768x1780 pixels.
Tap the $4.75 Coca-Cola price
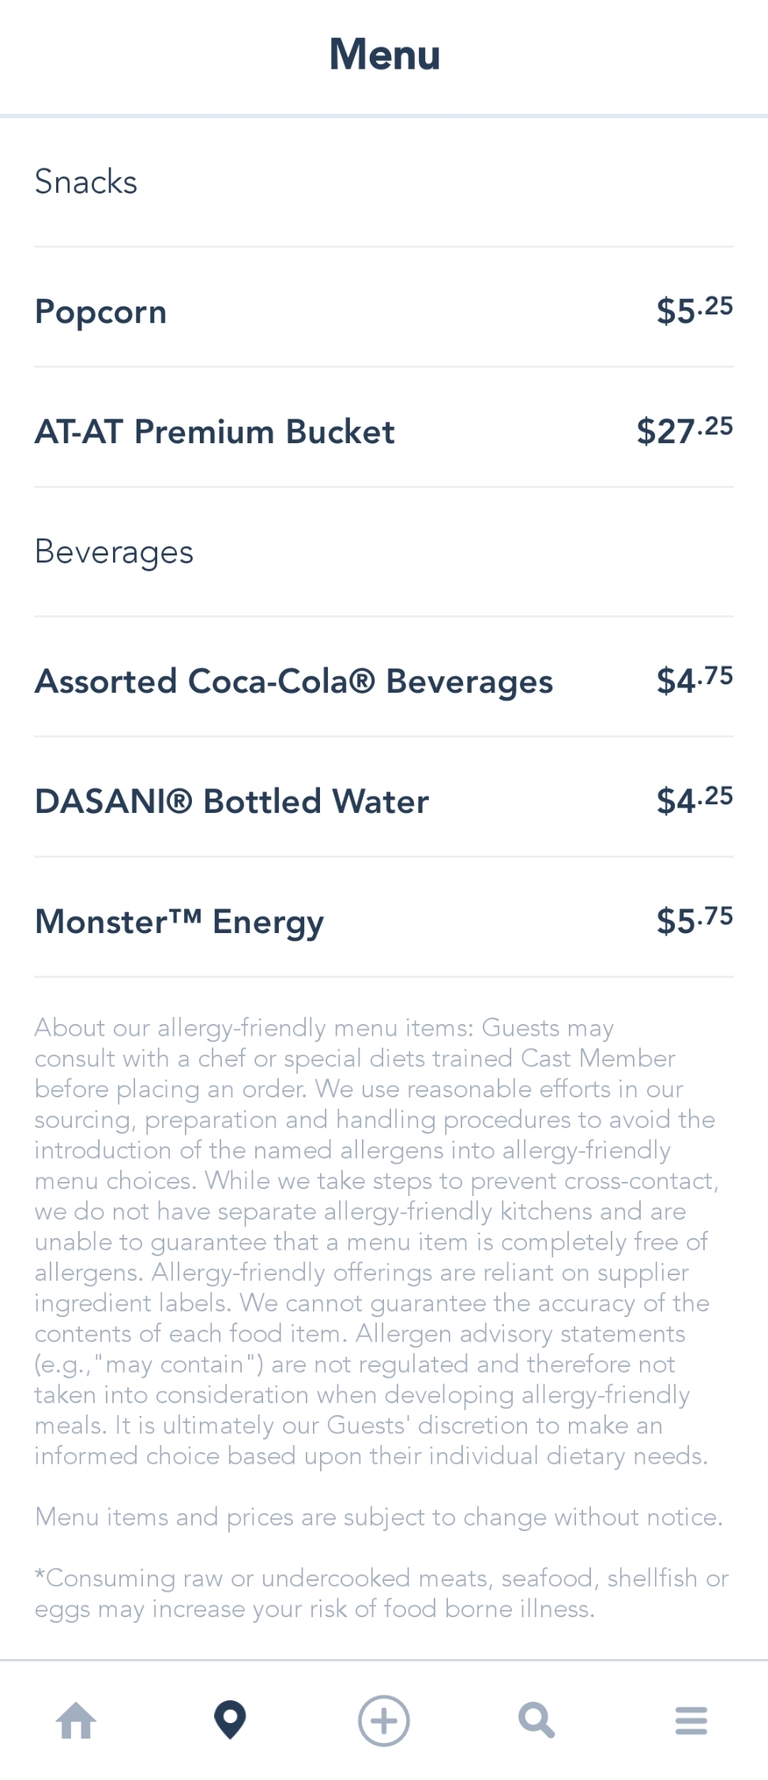[694, 680]
